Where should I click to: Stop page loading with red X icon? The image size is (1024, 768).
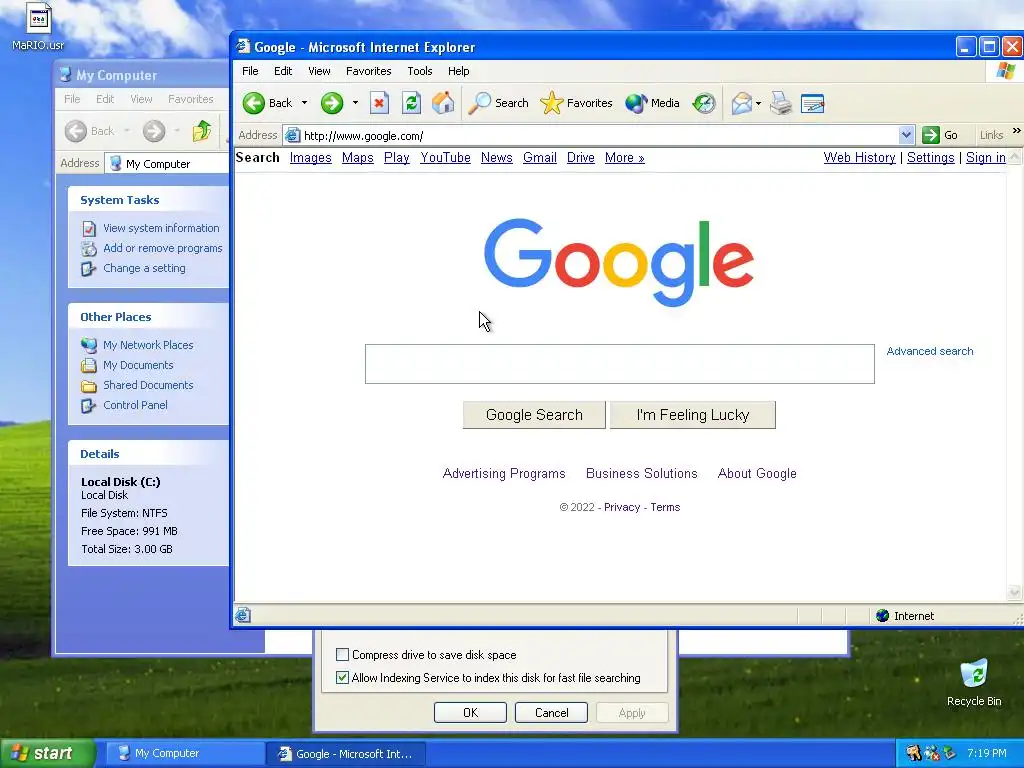[379, 103]
